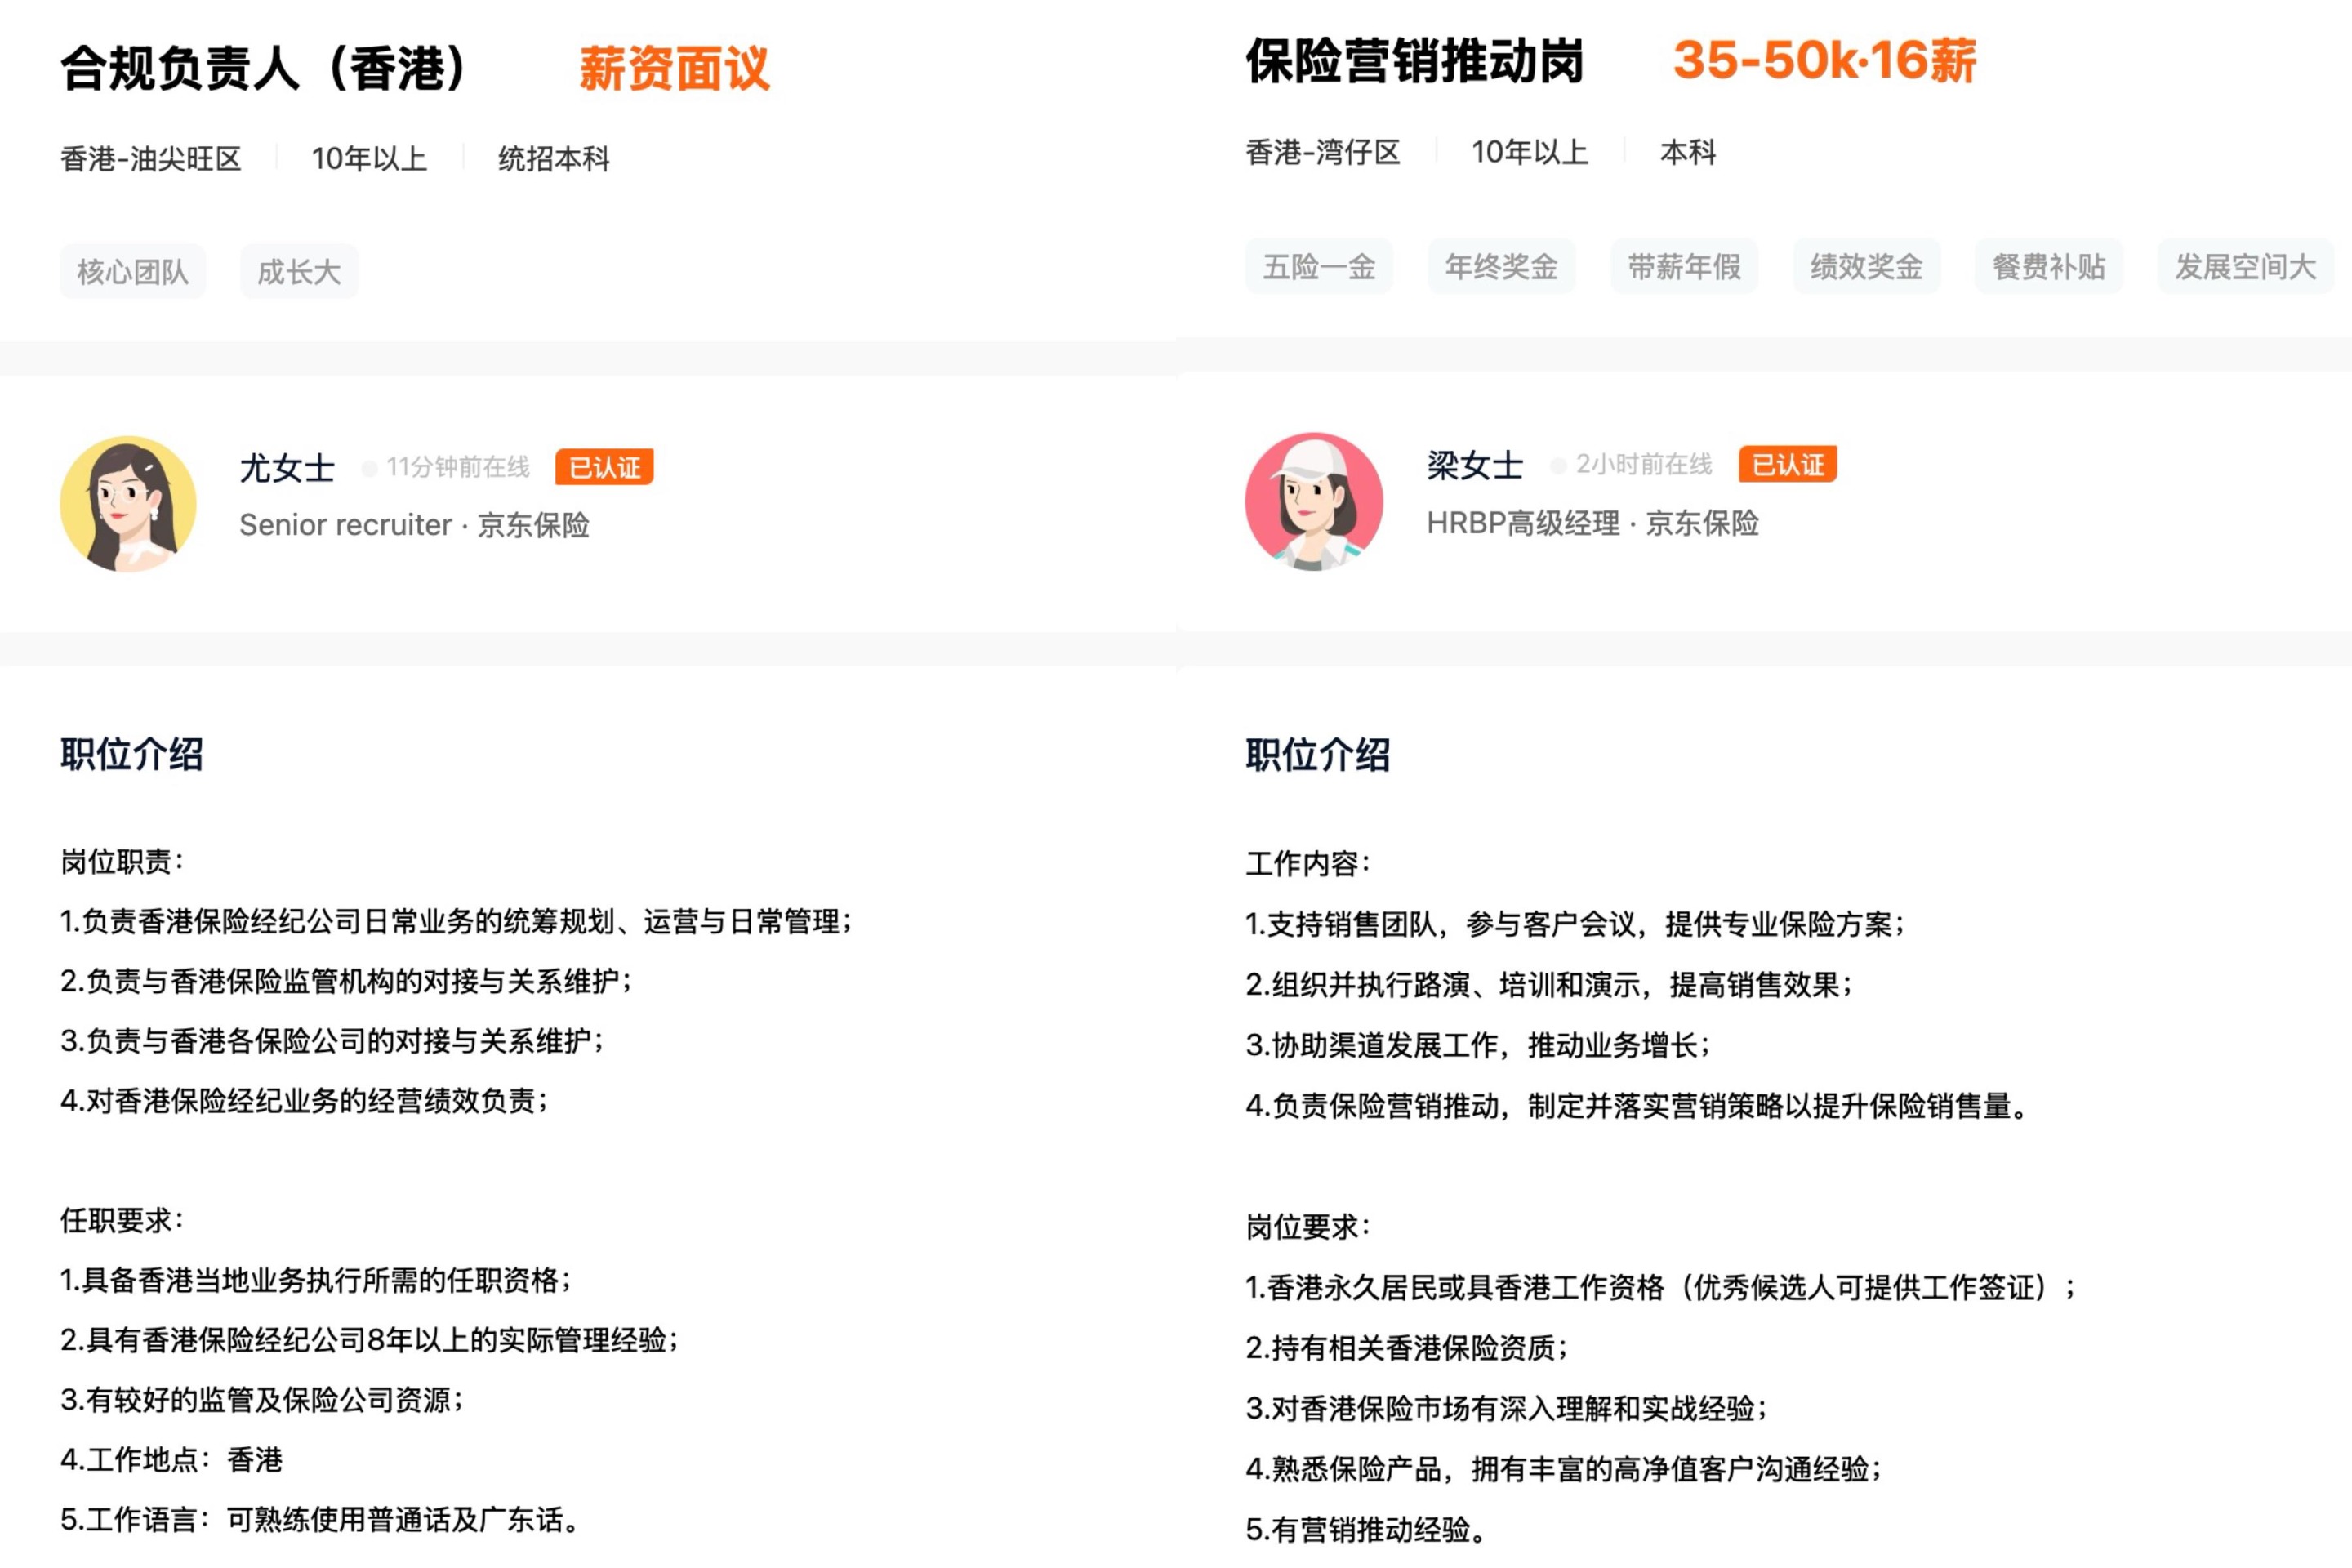Select the 核心团队 tag

133,271
